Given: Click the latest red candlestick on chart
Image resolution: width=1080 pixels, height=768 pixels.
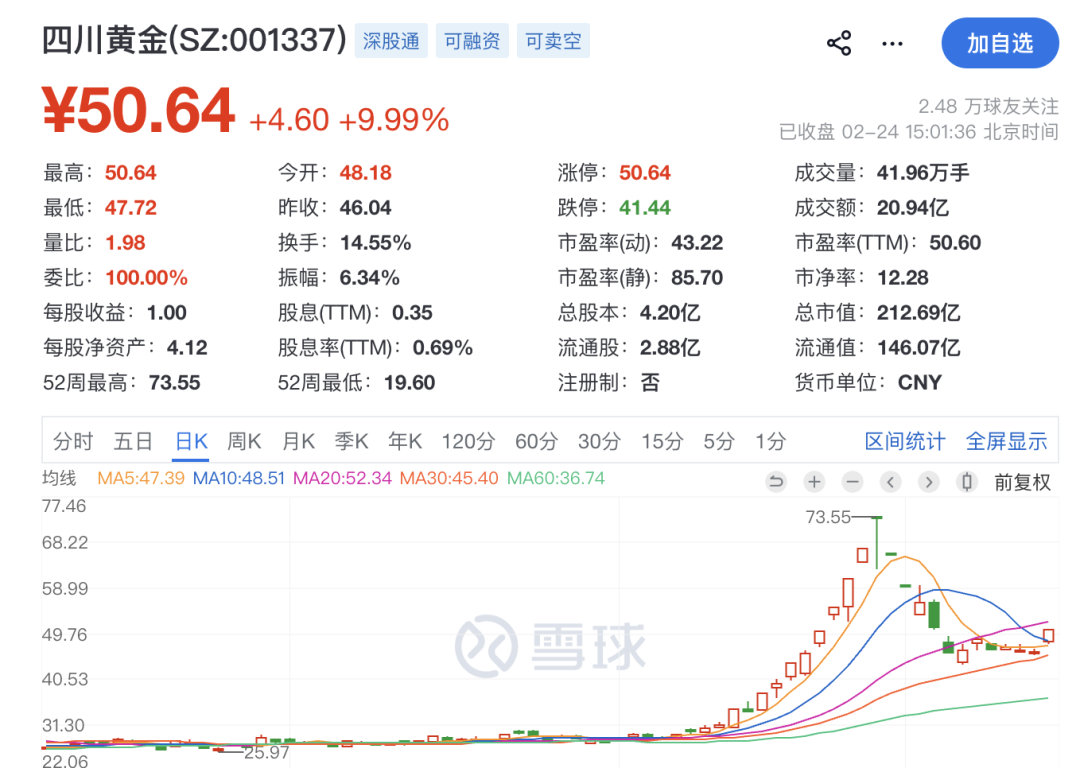Looking at the screenshot, I should [x=1048, y=636].
